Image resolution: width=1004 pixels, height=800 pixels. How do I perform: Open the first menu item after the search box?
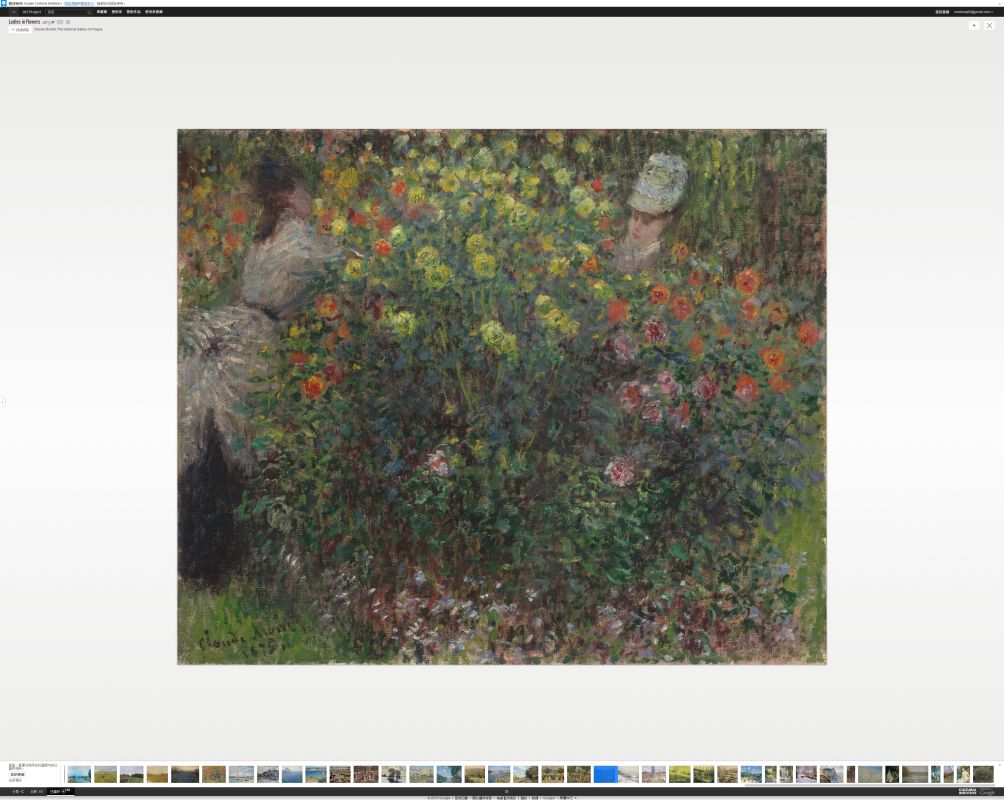click(x=102, y=12)
